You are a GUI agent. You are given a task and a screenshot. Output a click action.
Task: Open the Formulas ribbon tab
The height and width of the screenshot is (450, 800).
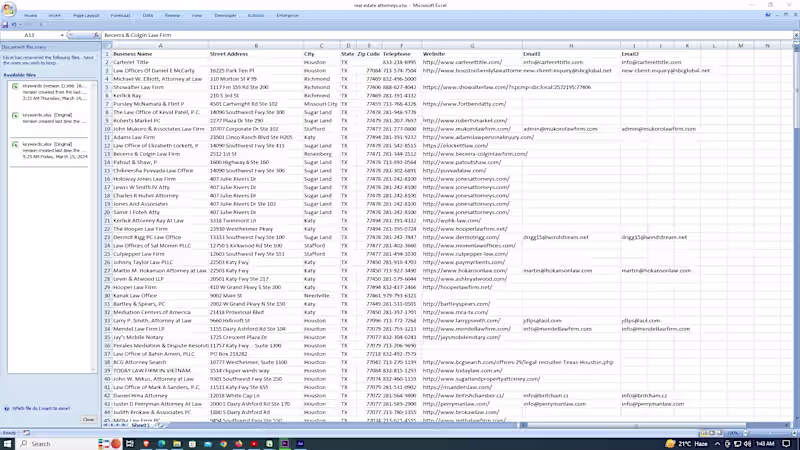[x=120, y=15]
